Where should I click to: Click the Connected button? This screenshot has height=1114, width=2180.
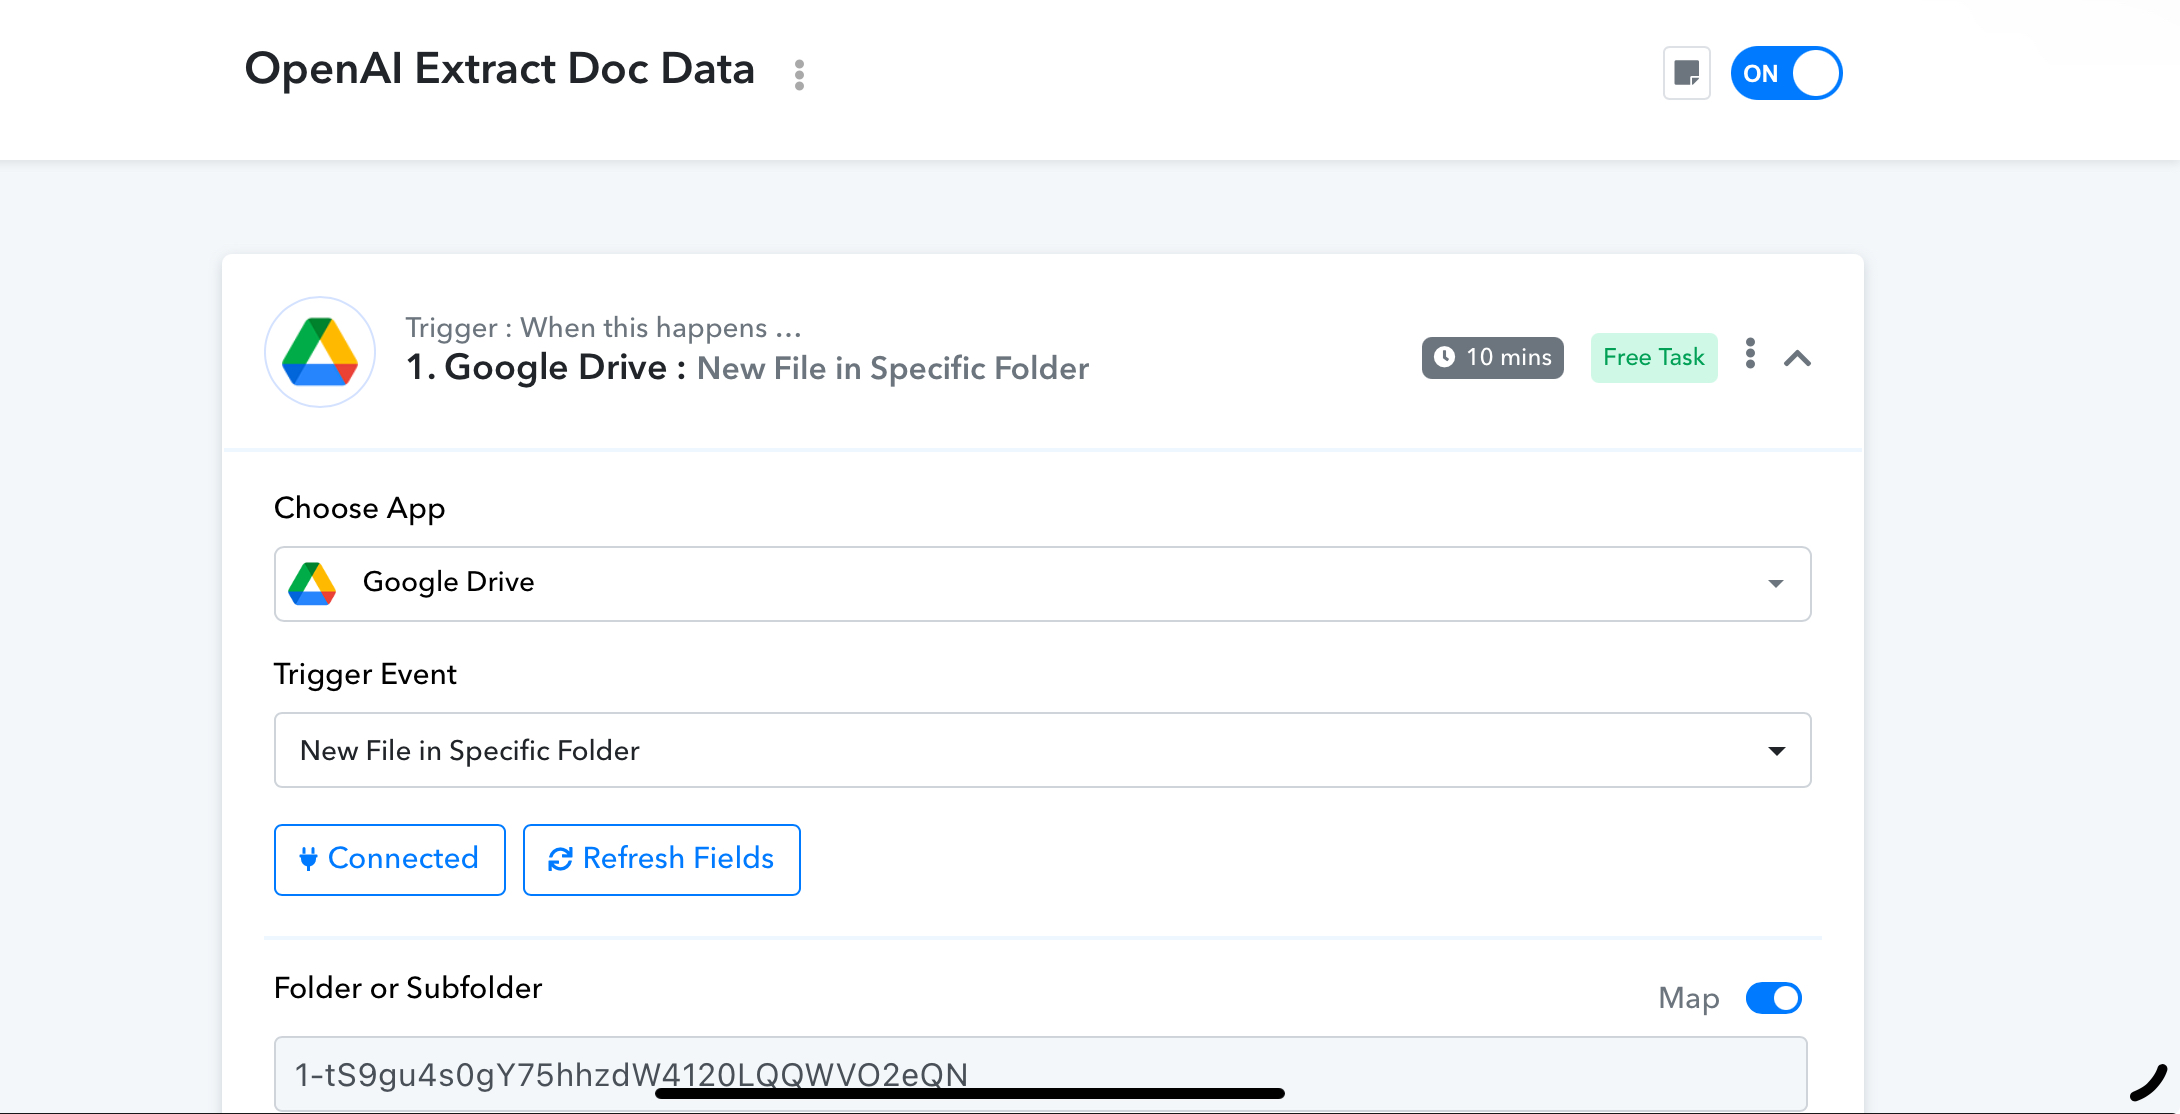coord(390,859)
